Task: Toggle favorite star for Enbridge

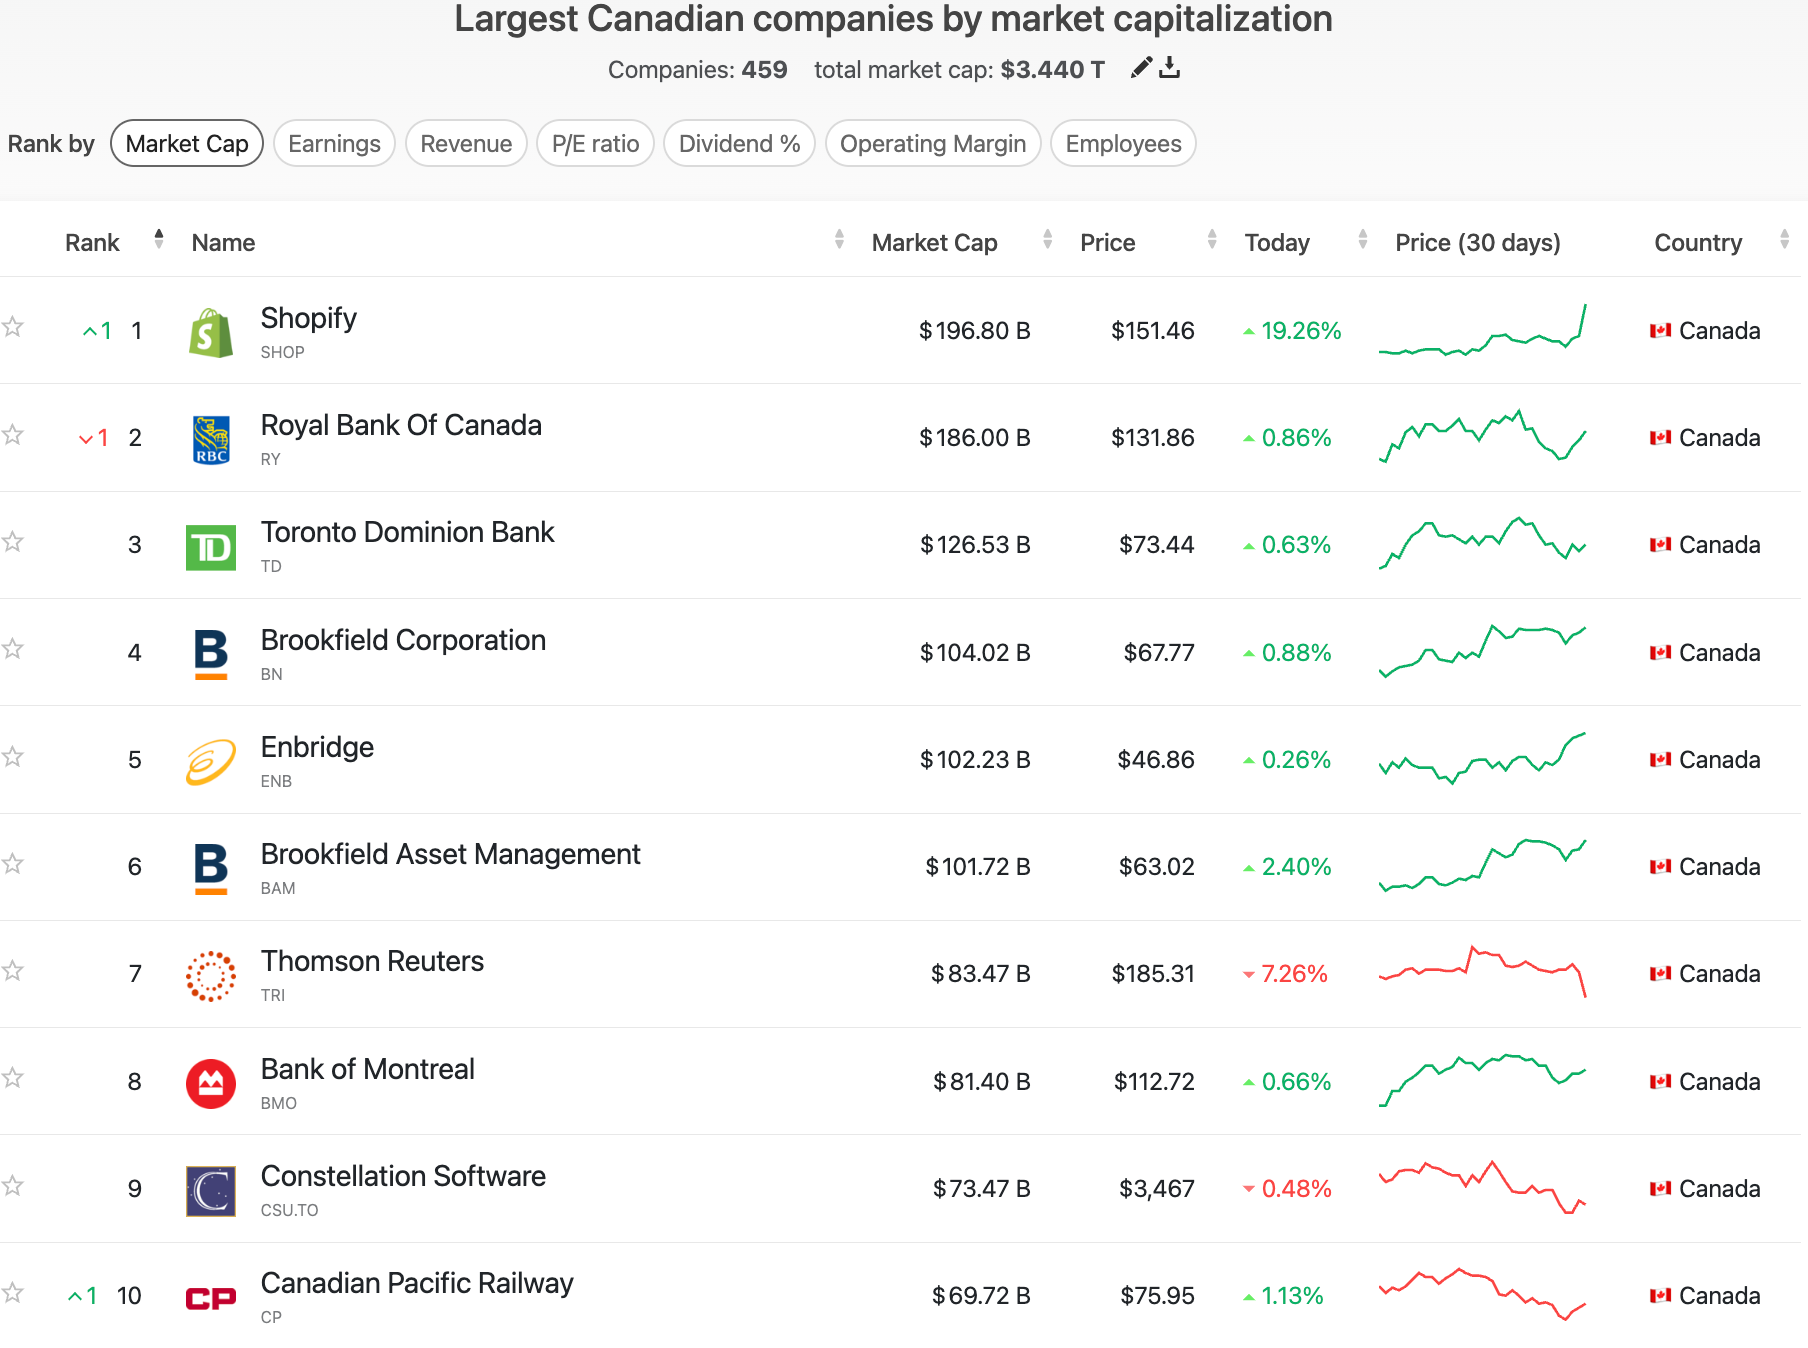Action: pyautogui.click(x=12, y=756)
